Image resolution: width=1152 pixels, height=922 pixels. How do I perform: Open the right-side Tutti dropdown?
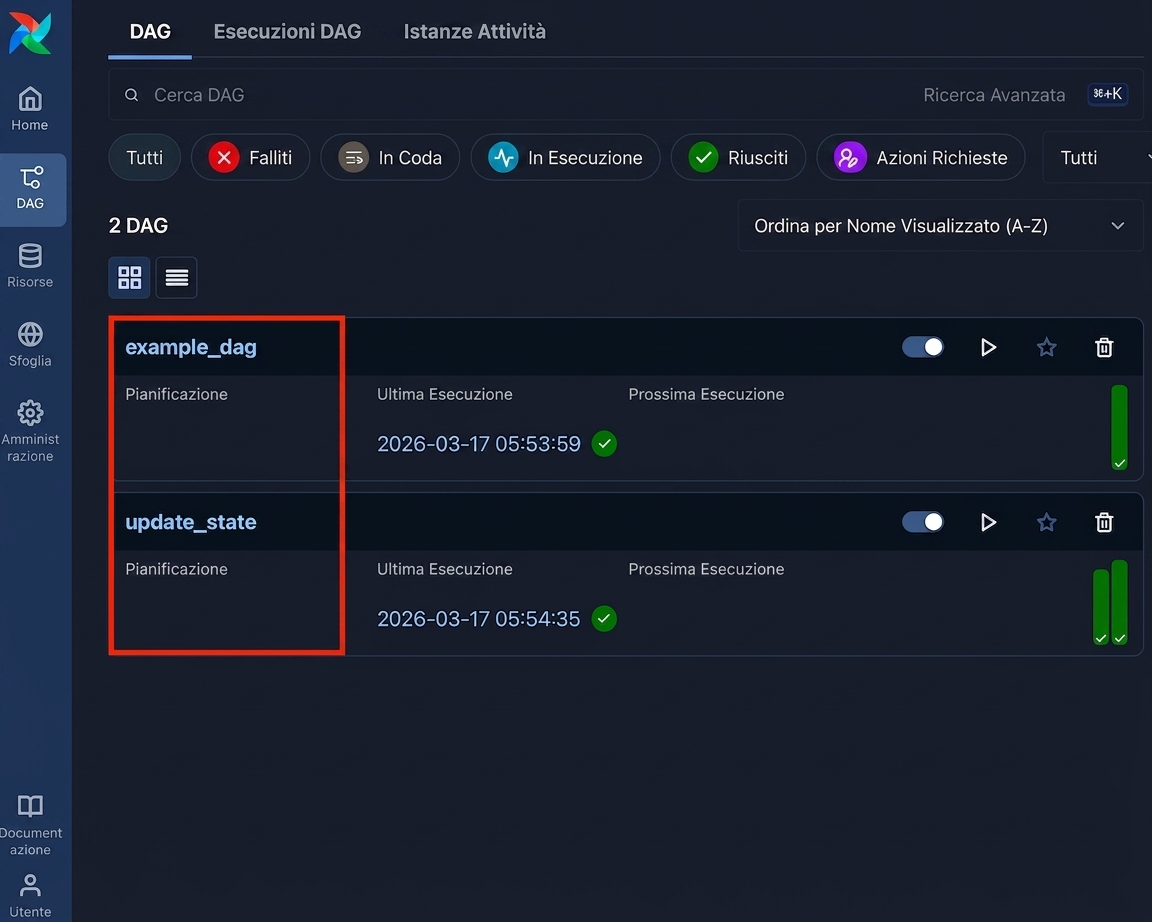click(1096, 157)
